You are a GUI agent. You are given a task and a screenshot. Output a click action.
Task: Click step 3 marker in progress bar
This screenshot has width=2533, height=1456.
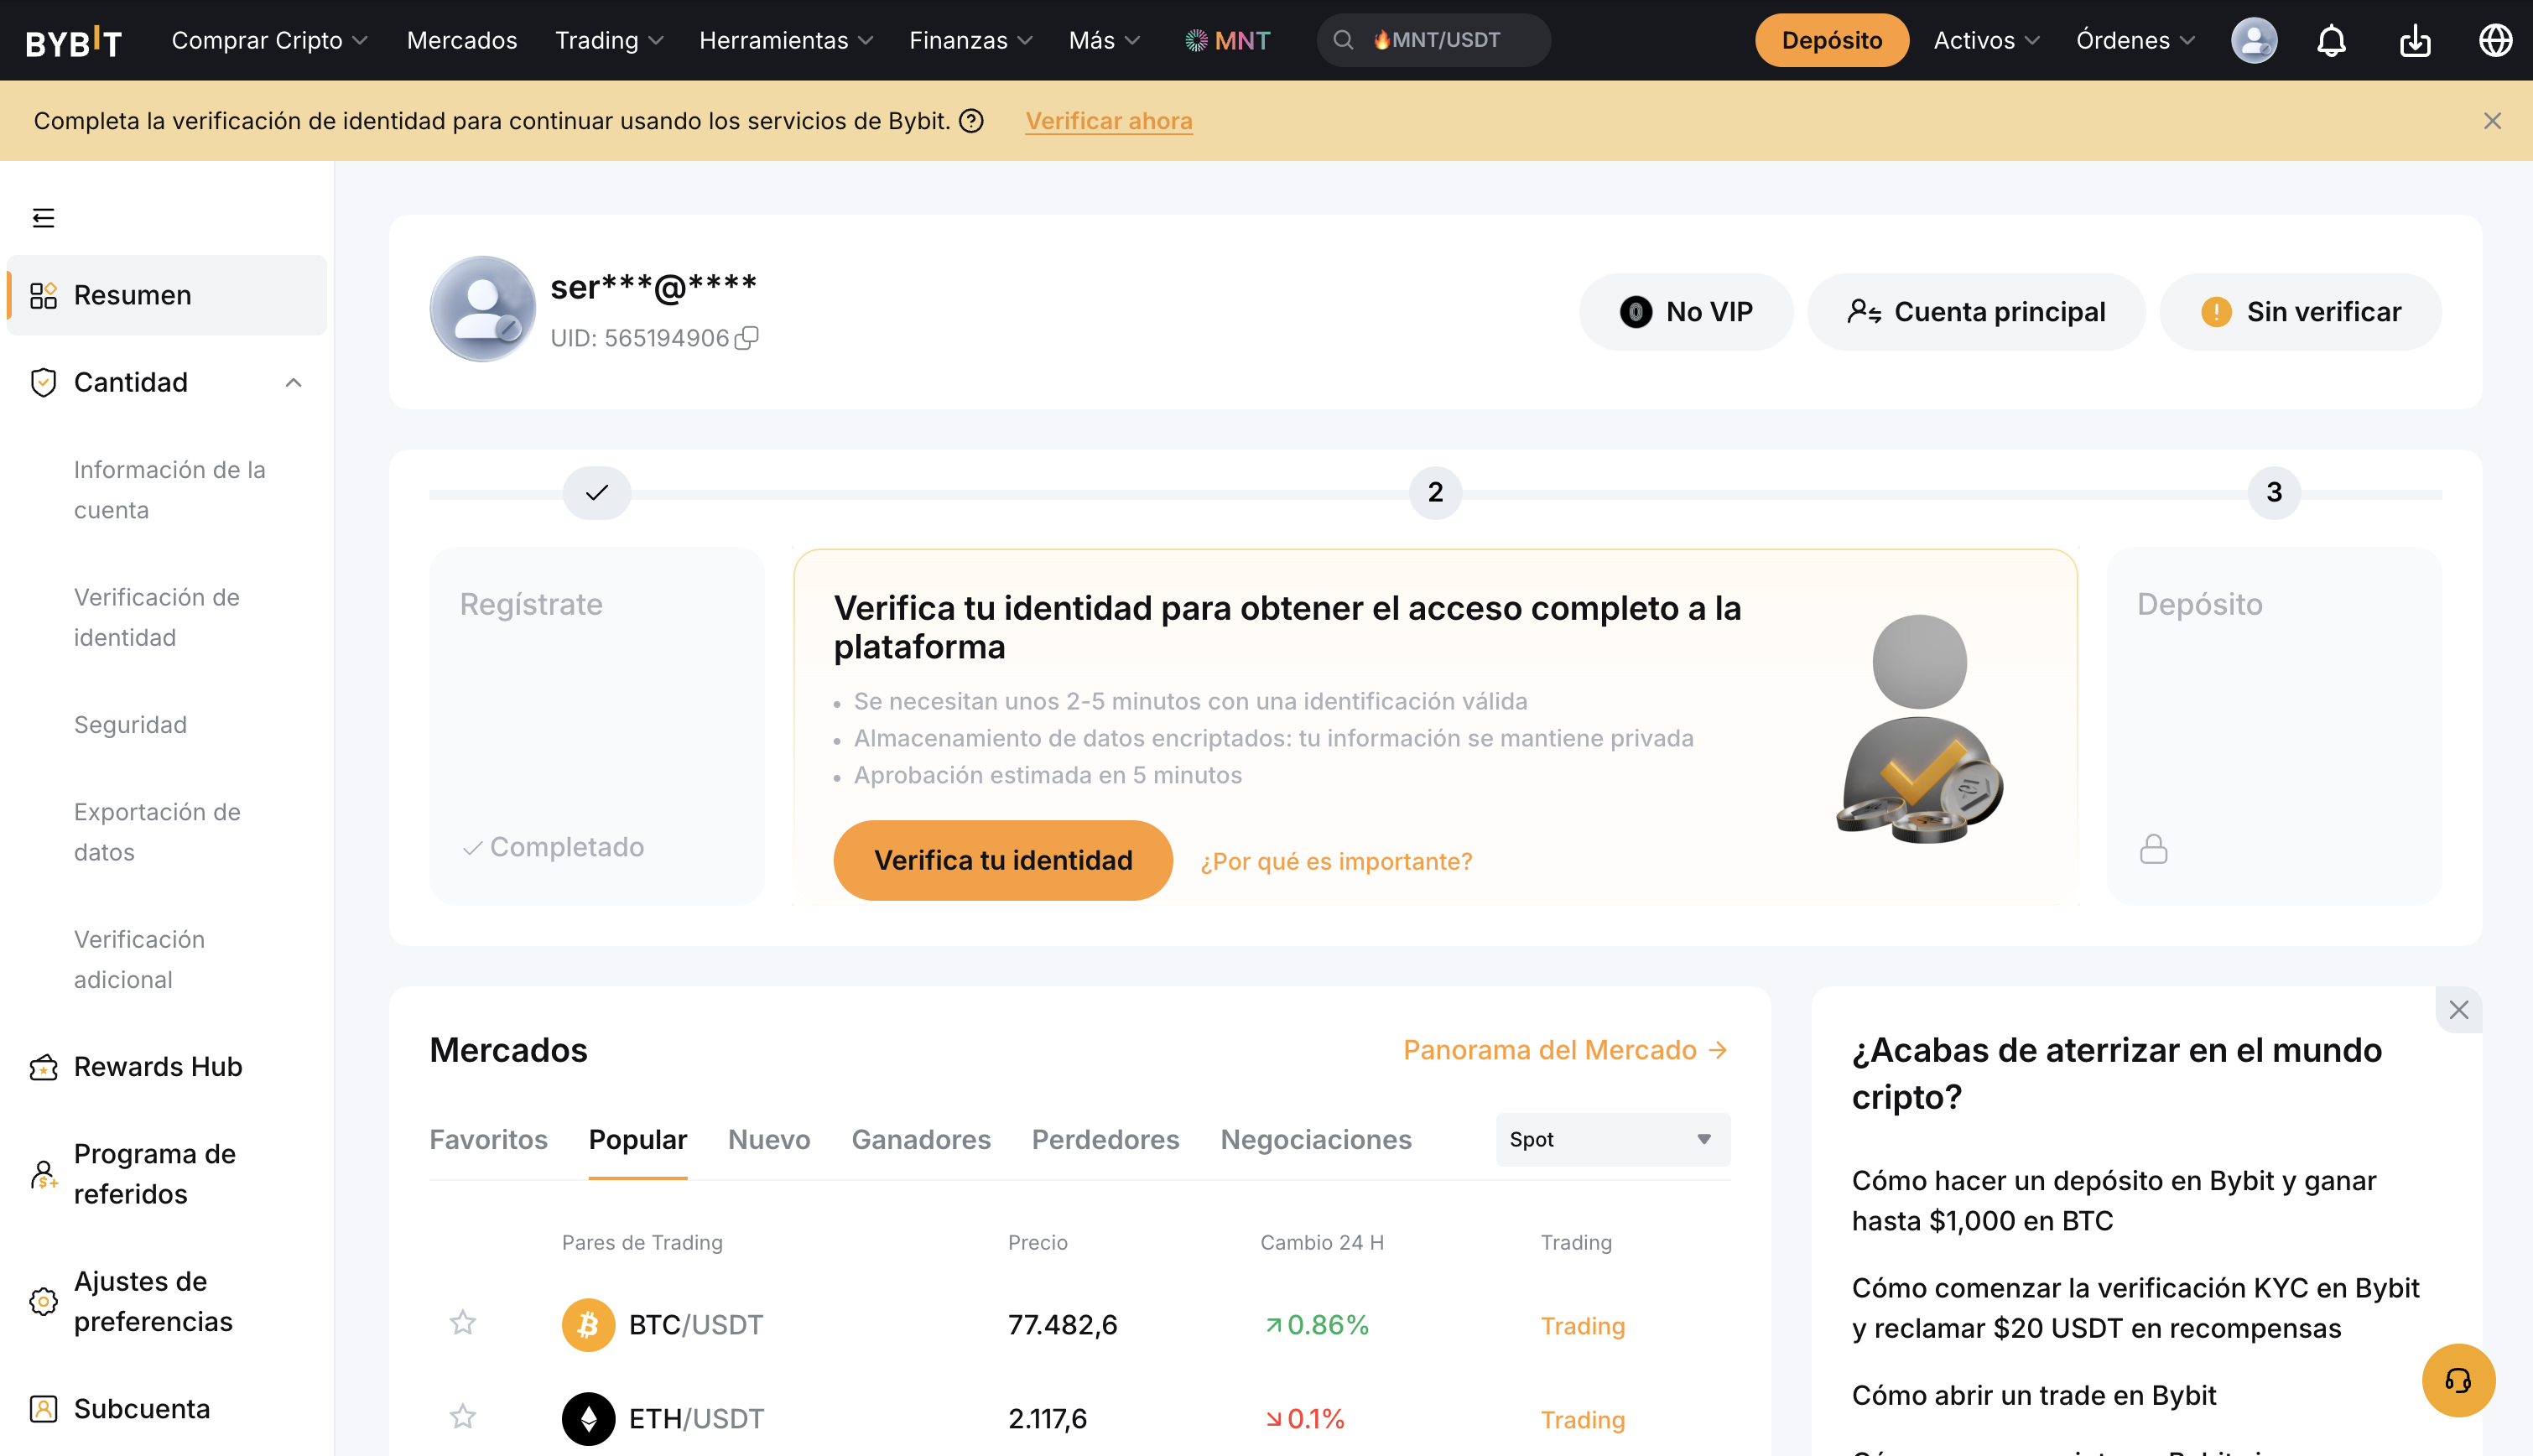point(2274,492)
